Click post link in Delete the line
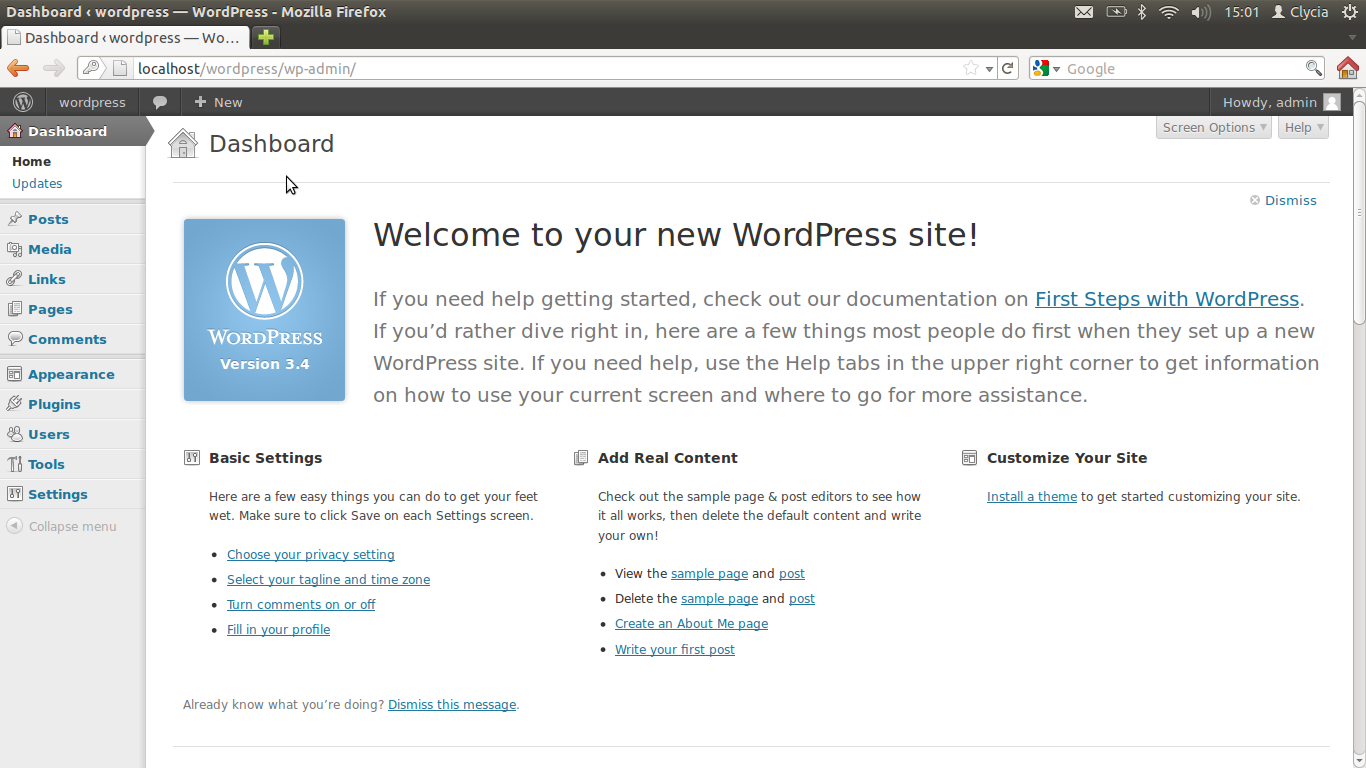This screenshot has height=768, width=1366. (x=802, y=598)
